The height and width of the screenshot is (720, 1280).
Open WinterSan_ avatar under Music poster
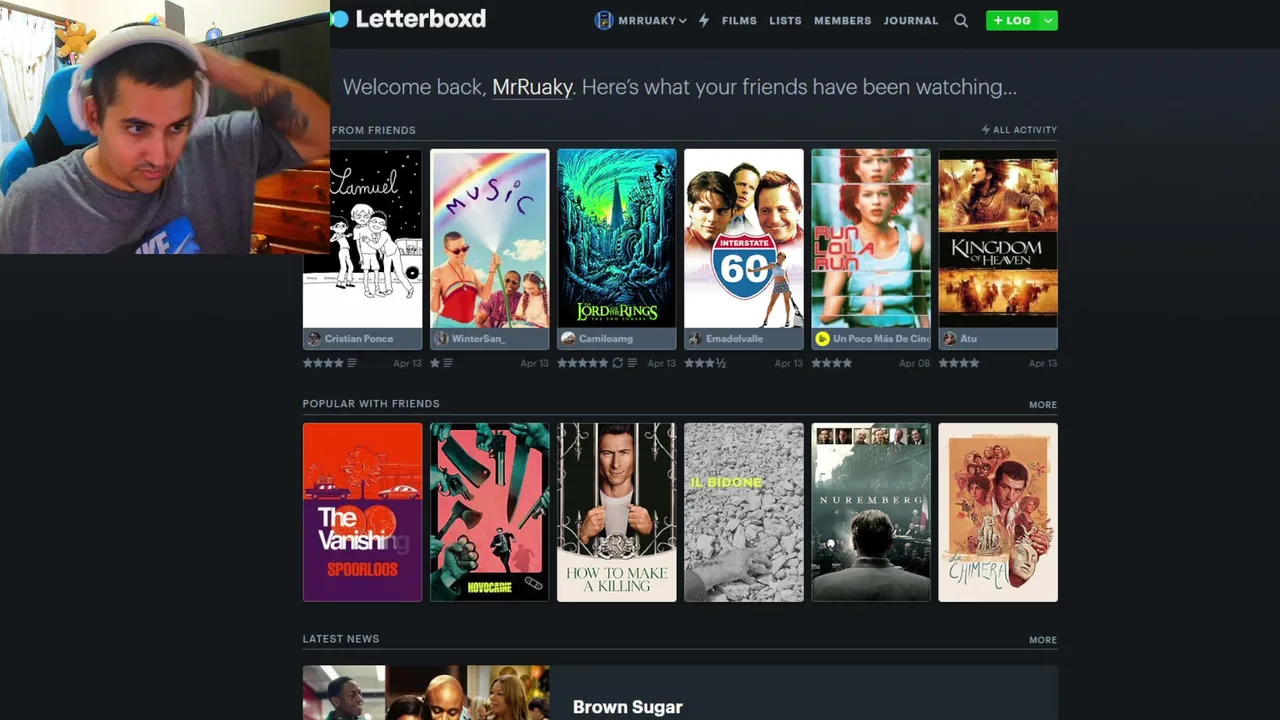click(441, 339)
